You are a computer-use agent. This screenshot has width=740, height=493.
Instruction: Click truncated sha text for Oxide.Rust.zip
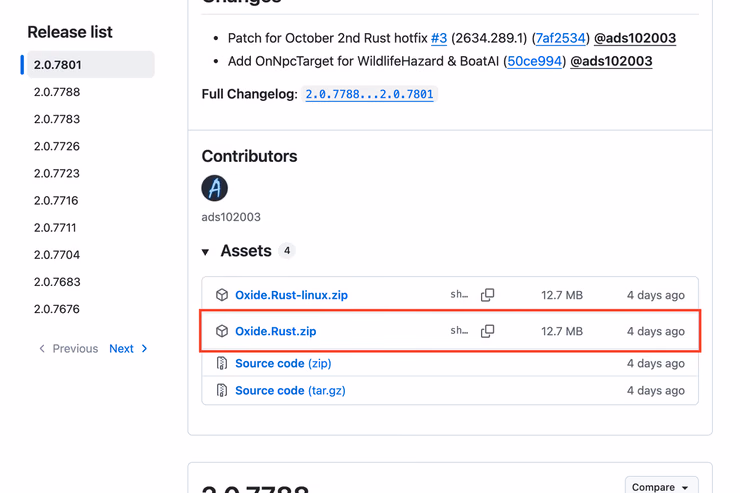point(459,331)
